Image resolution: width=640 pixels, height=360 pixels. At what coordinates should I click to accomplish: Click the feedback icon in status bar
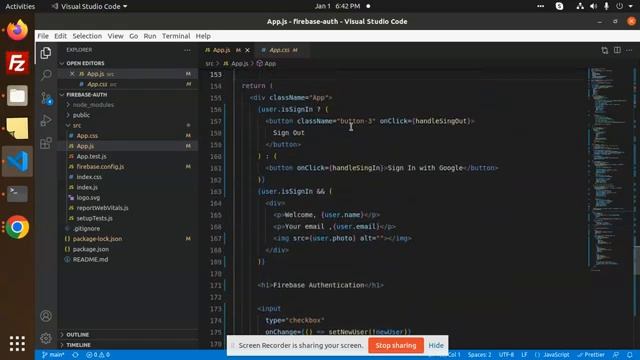(x=616, y=355)
